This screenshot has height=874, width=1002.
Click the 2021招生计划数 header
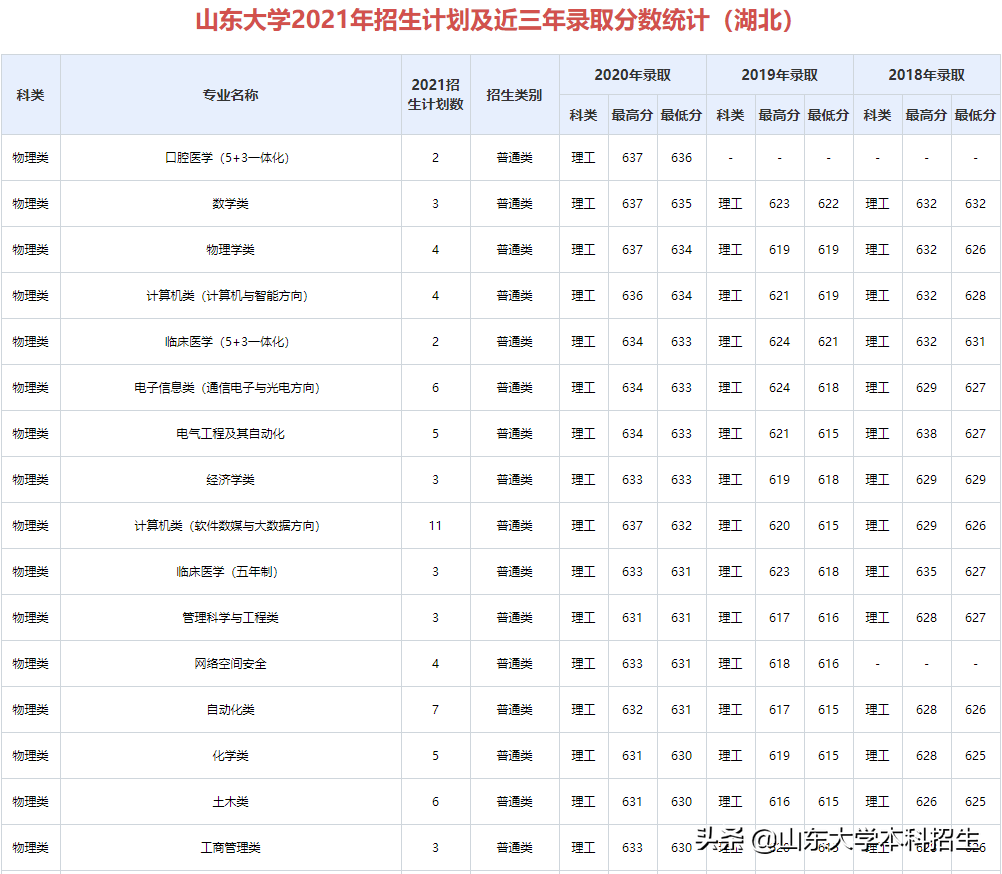click(x=436, y=93)
